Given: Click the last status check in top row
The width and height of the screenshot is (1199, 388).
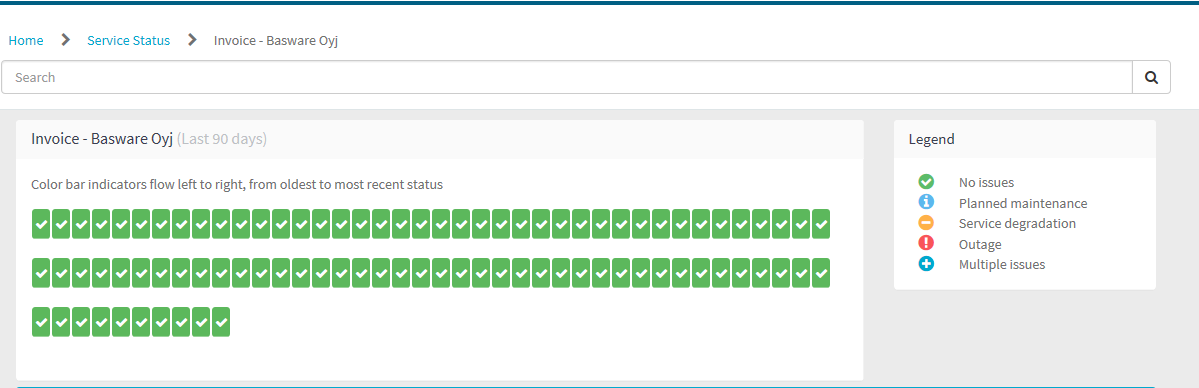Looking at the screenshot, I should point(821,223).
